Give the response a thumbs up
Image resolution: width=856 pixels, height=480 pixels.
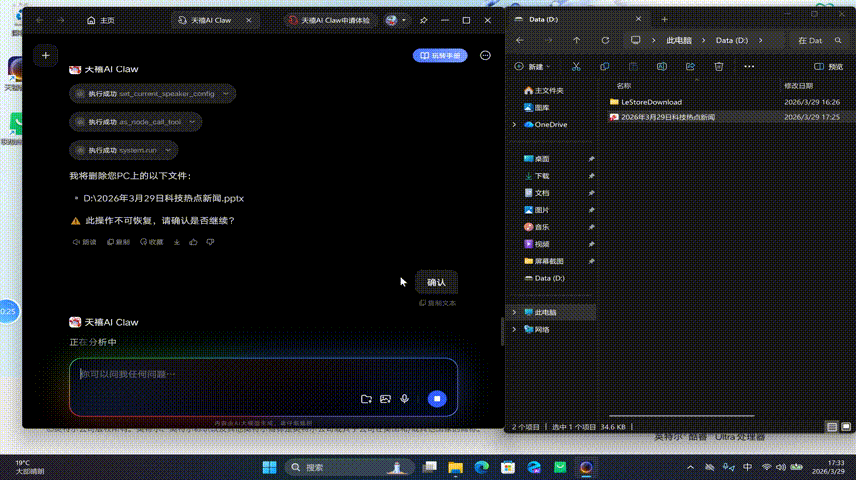tap(193, 242)
